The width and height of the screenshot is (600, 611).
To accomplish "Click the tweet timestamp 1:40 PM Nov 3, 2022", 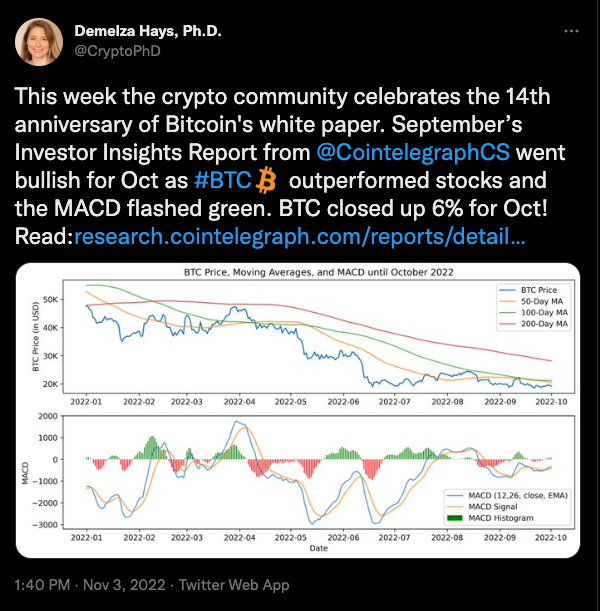I will pos(90,585).
